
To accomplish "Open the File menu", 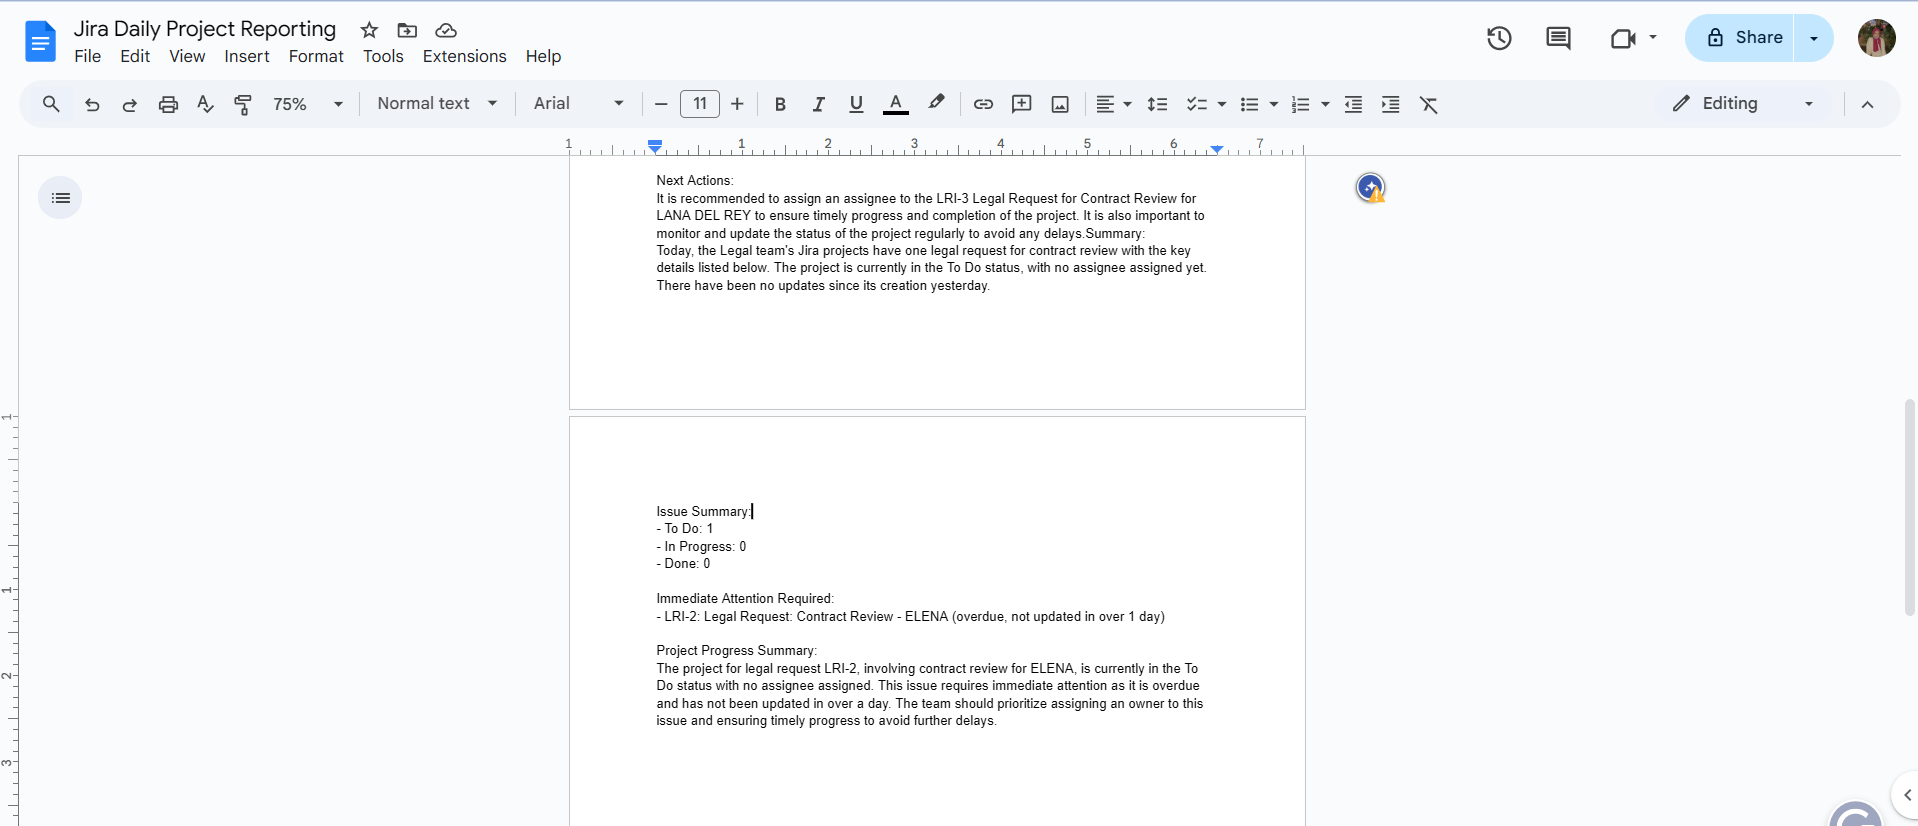I will (88, 56).
